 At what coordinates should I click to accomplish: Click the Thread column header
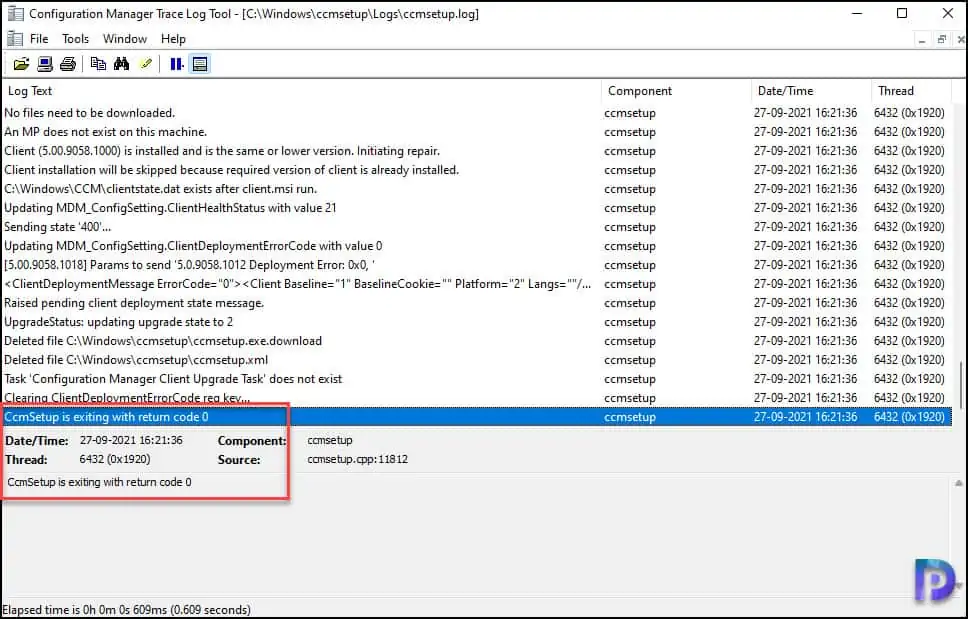click(910, 91)
